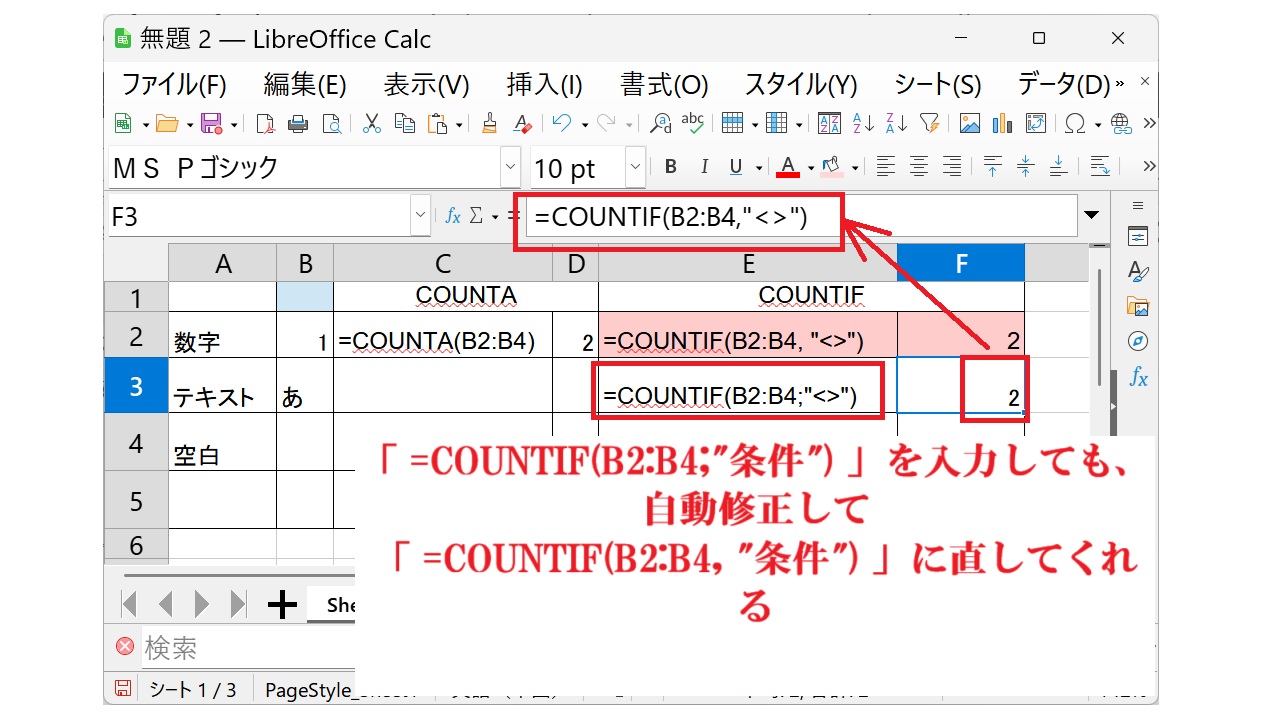
Task: Activate the Clone Formatting paintbrush
Action: pos(489,123)
